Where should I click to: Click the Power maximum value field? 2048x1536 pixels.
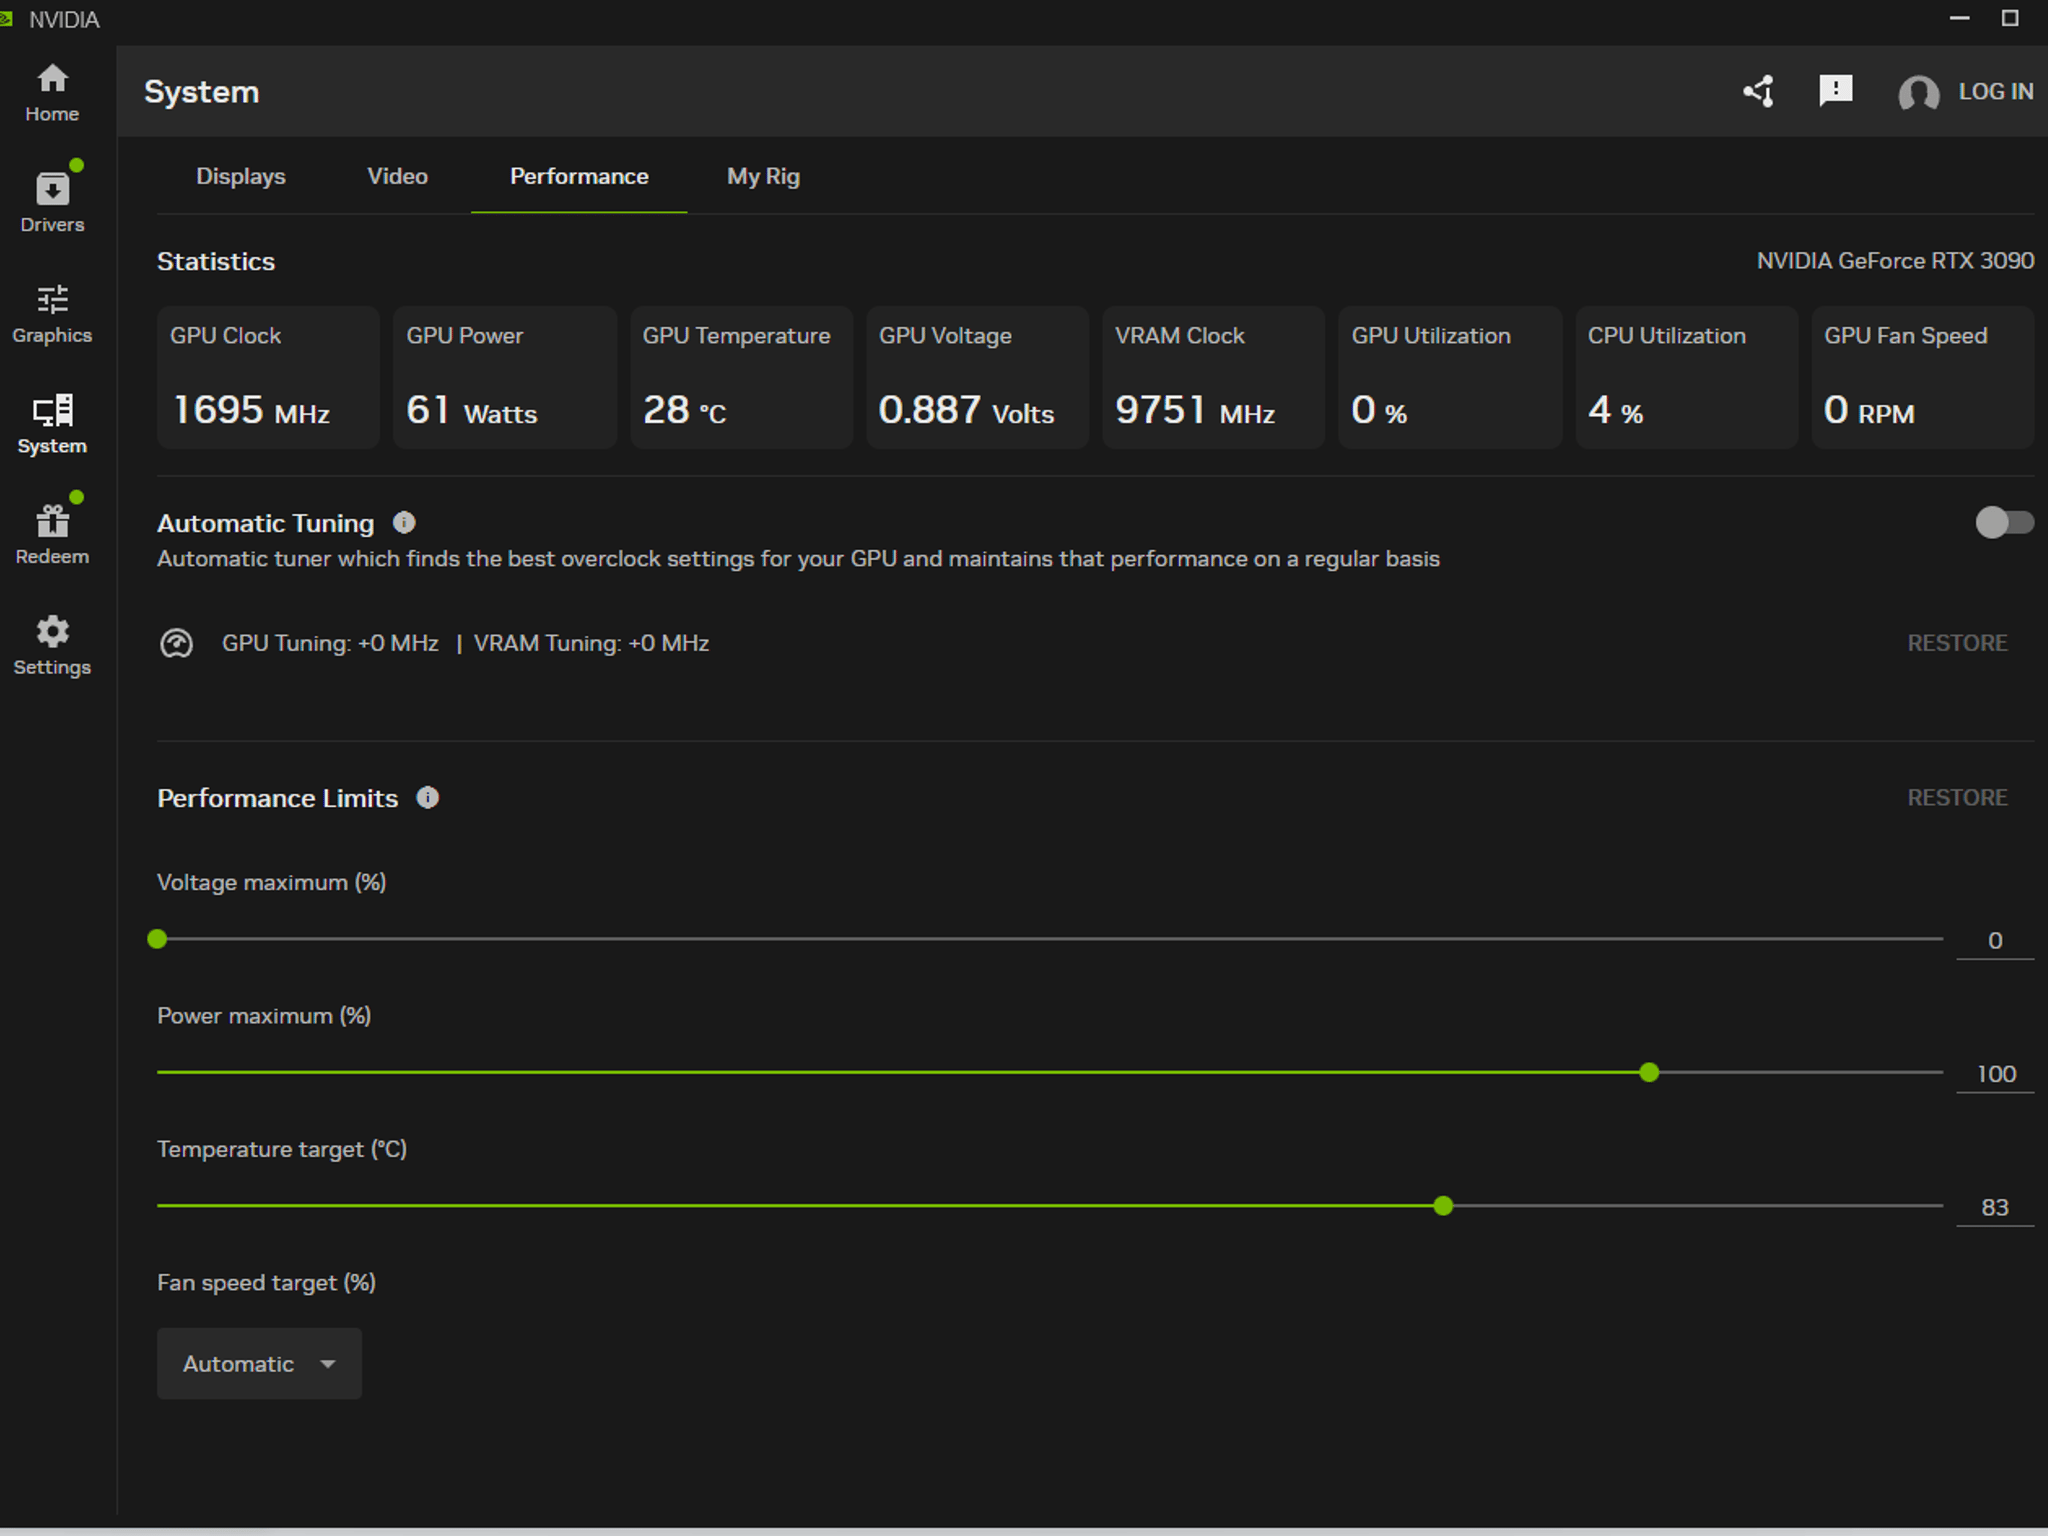tap(1995, 1074)
